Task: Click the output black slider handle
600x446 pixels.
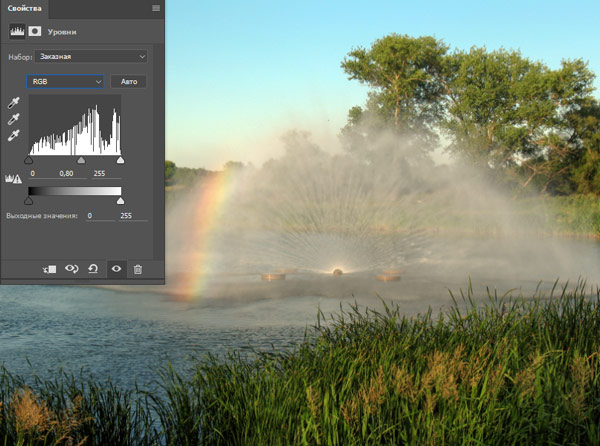Action: click(x=29, y=201)
